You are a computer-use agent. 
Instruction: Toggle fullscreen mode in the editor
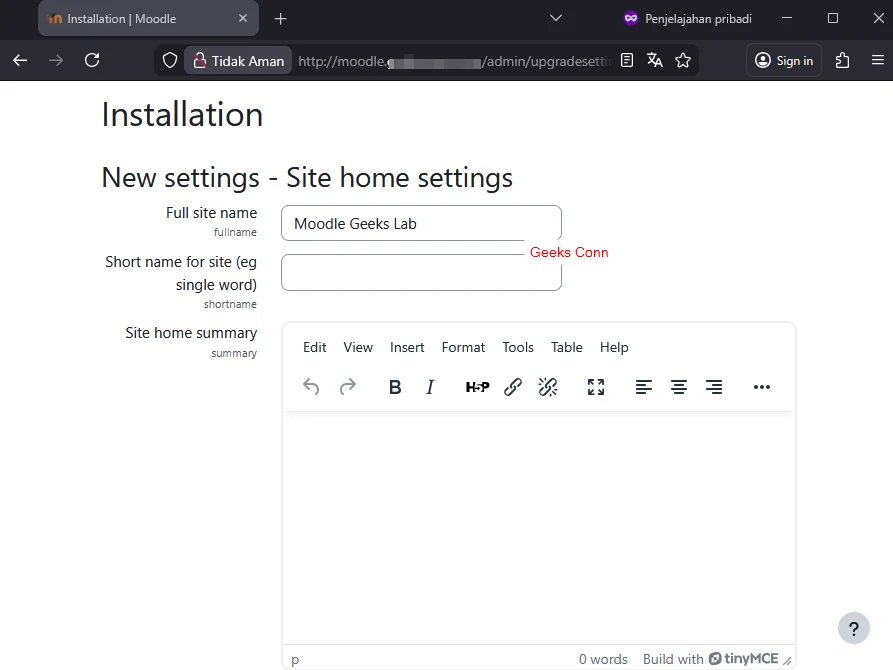pyautogui.click(x=595, y=387)
